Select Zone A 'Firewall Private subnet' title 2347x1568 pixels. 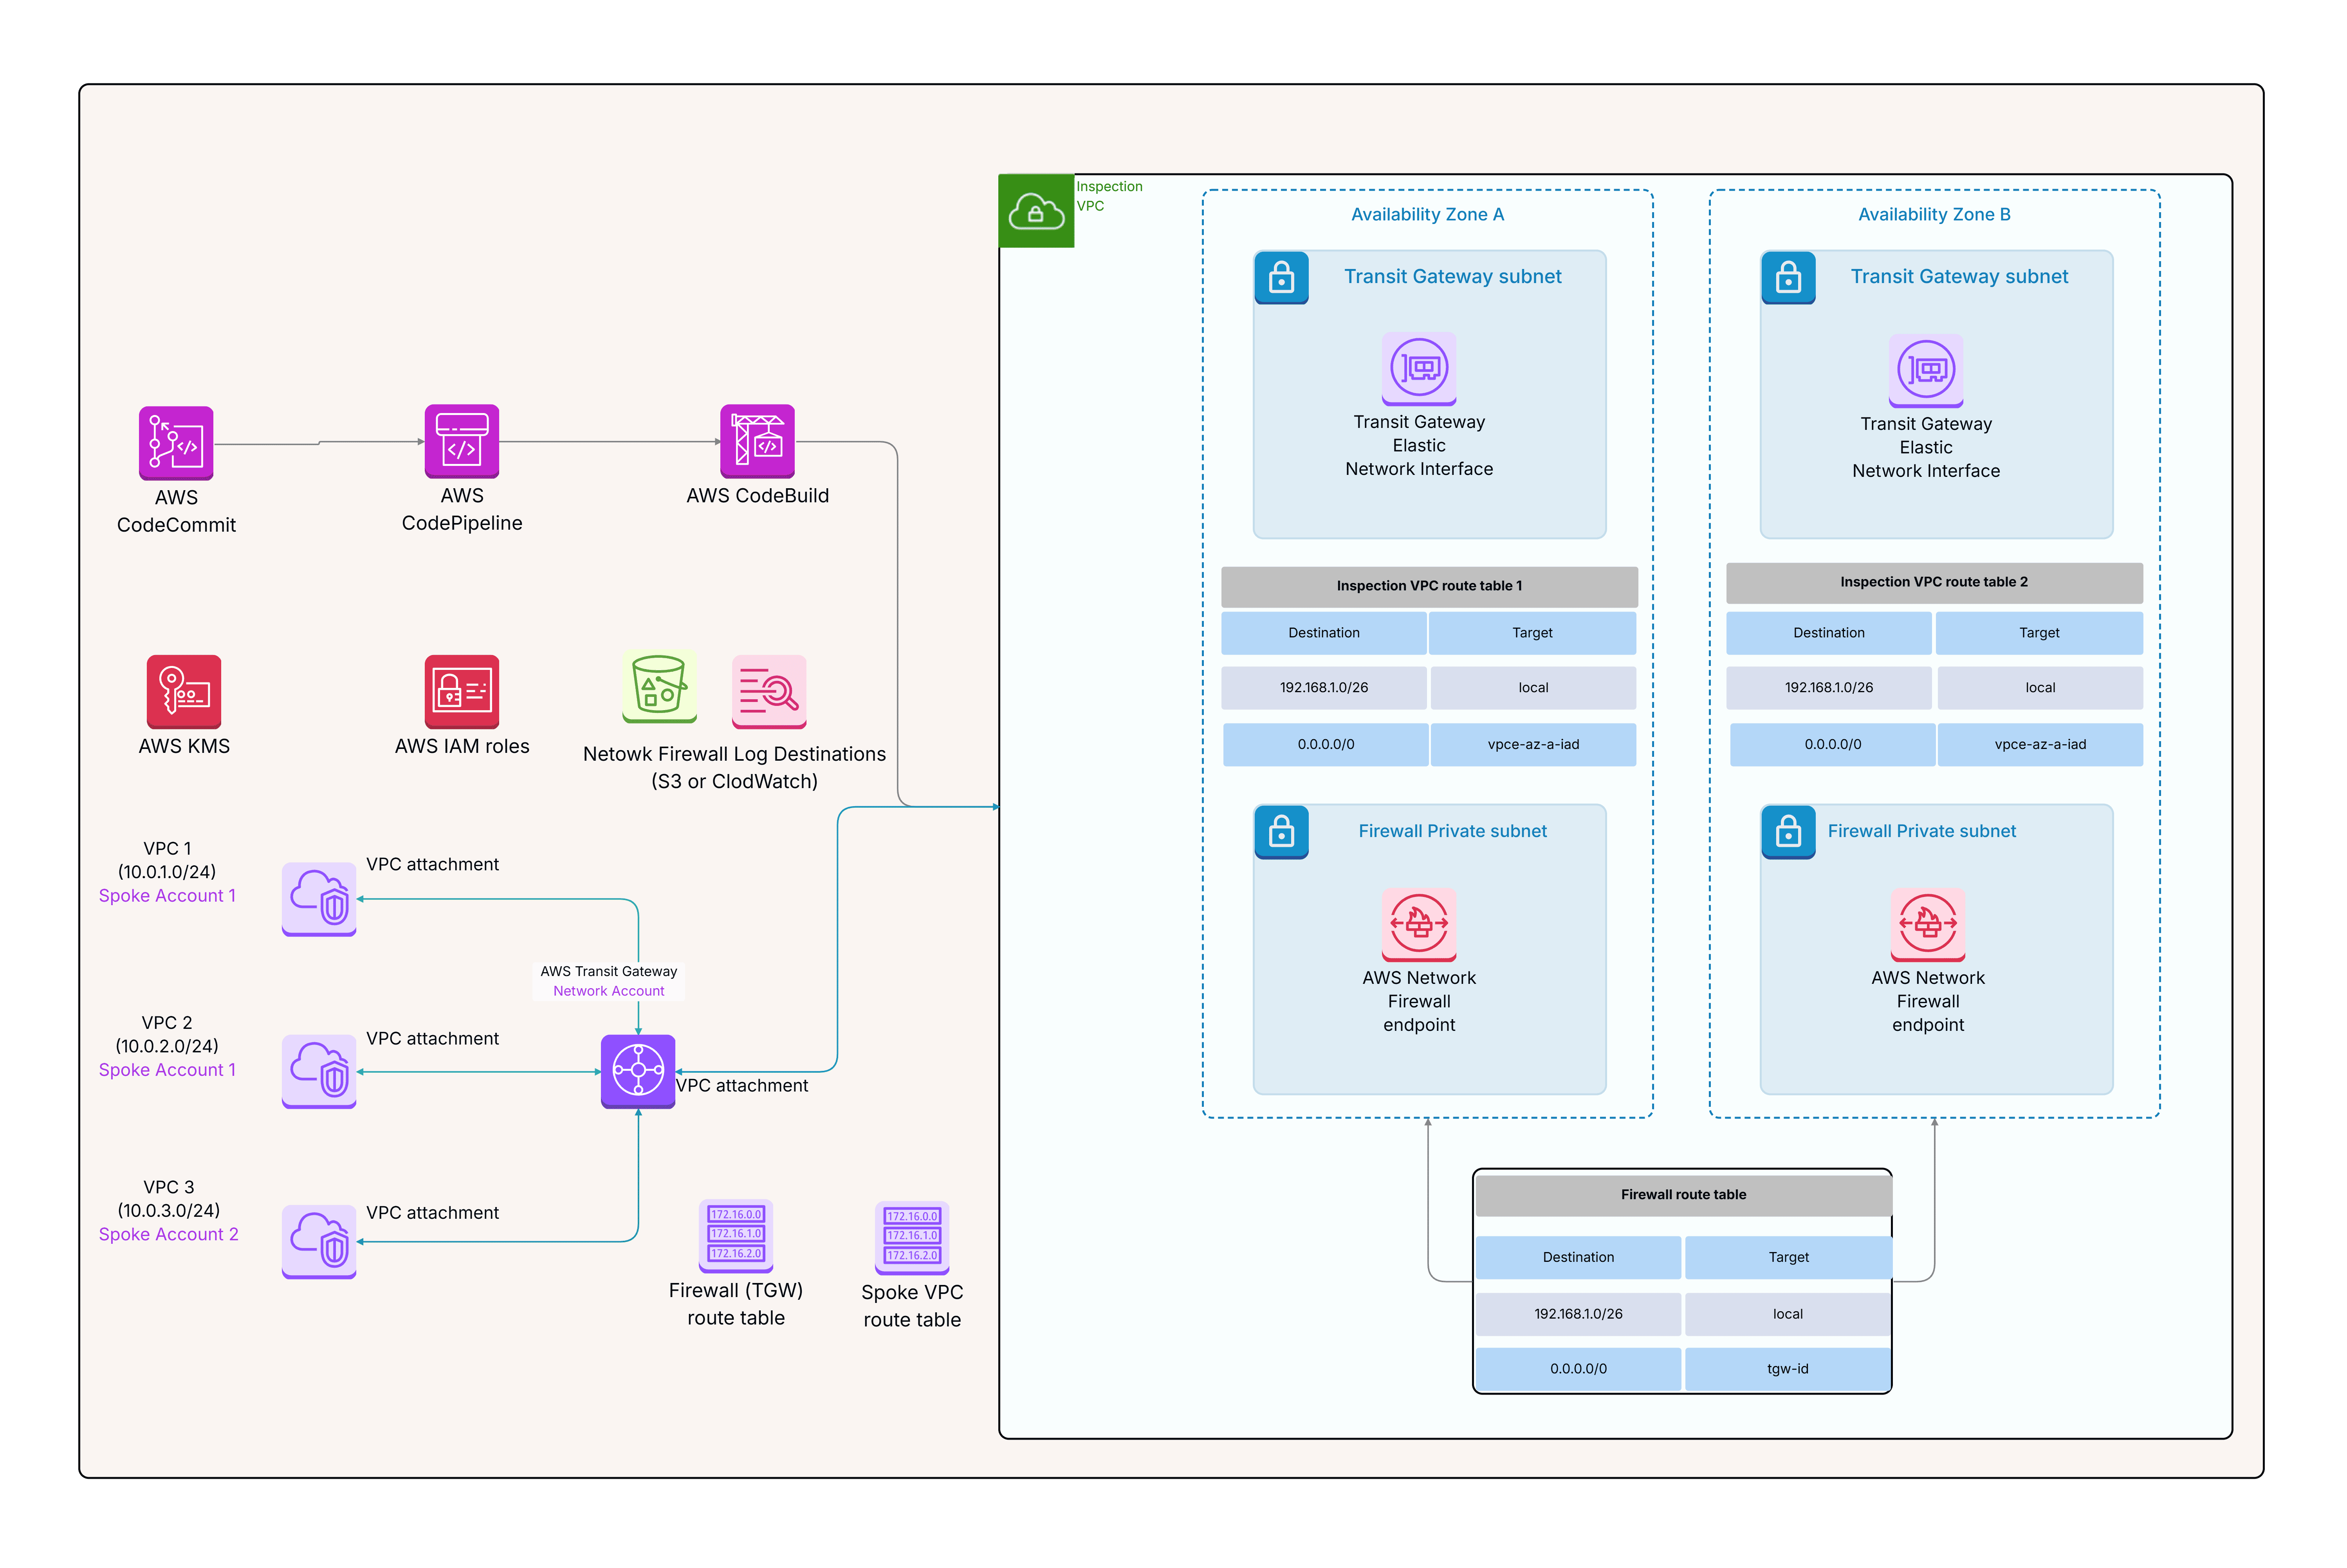point(1452,831)
